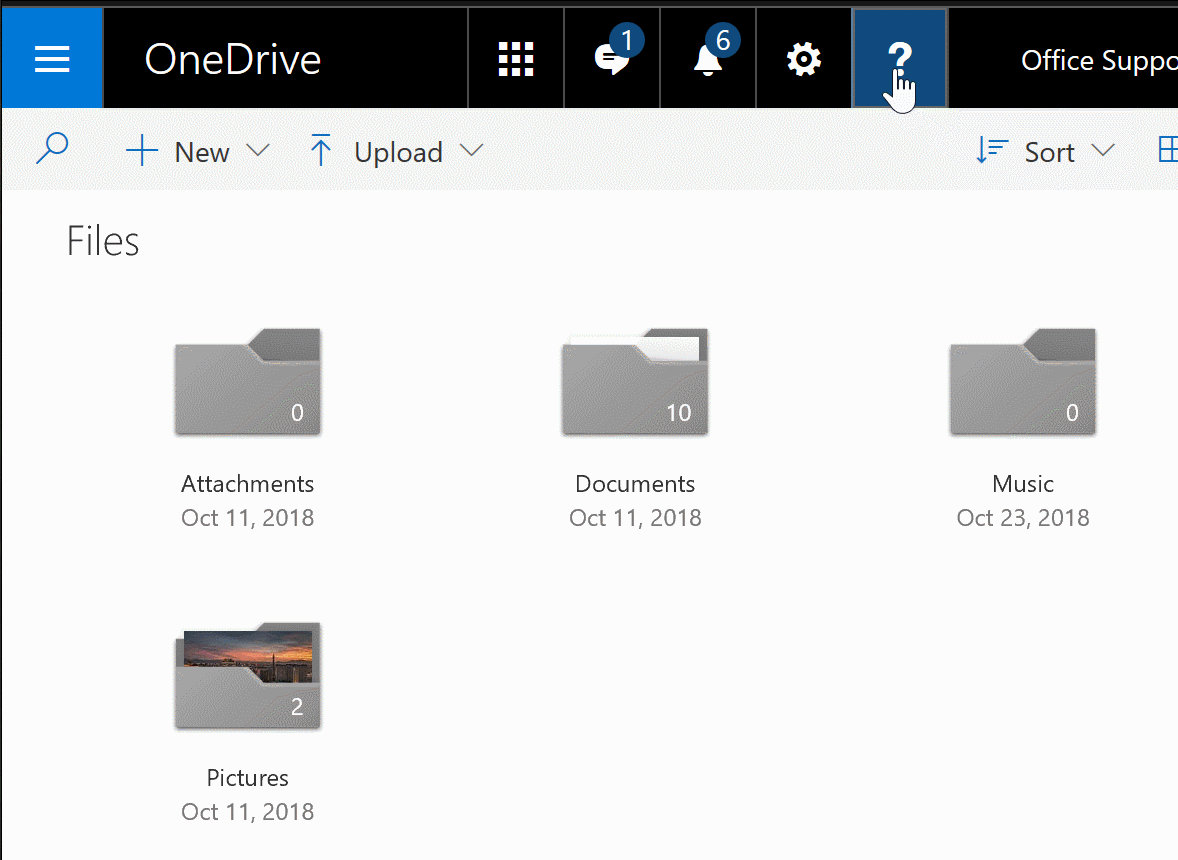Click the upload arrow icon

coord(321,150)
